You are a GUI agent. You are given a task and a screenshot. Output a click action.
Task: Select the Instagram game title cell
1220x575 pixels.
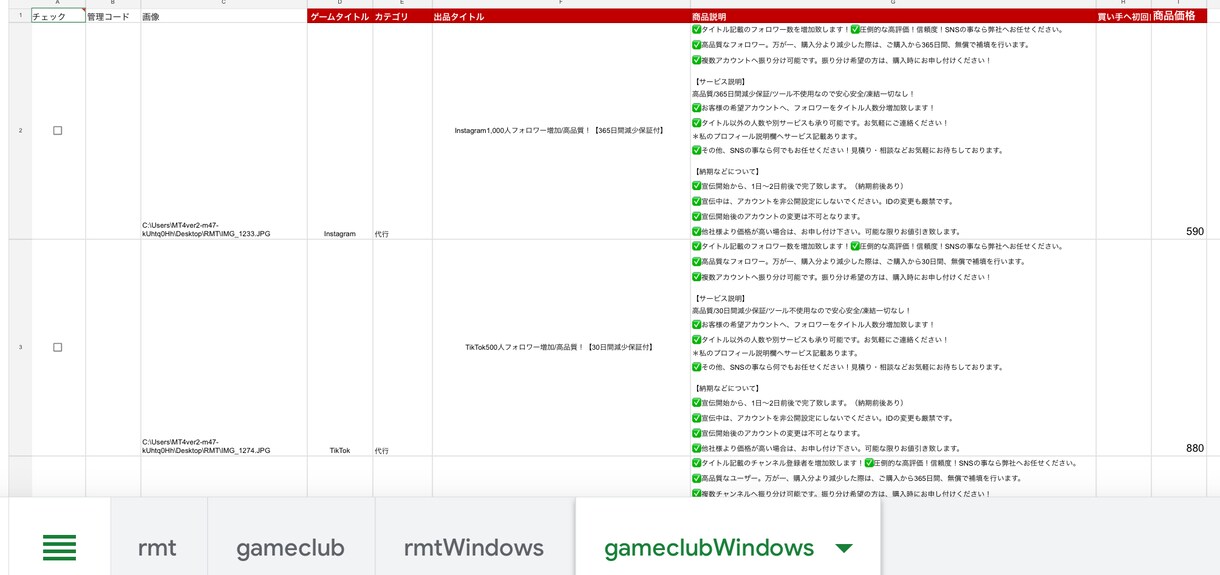tap(340, 131)
